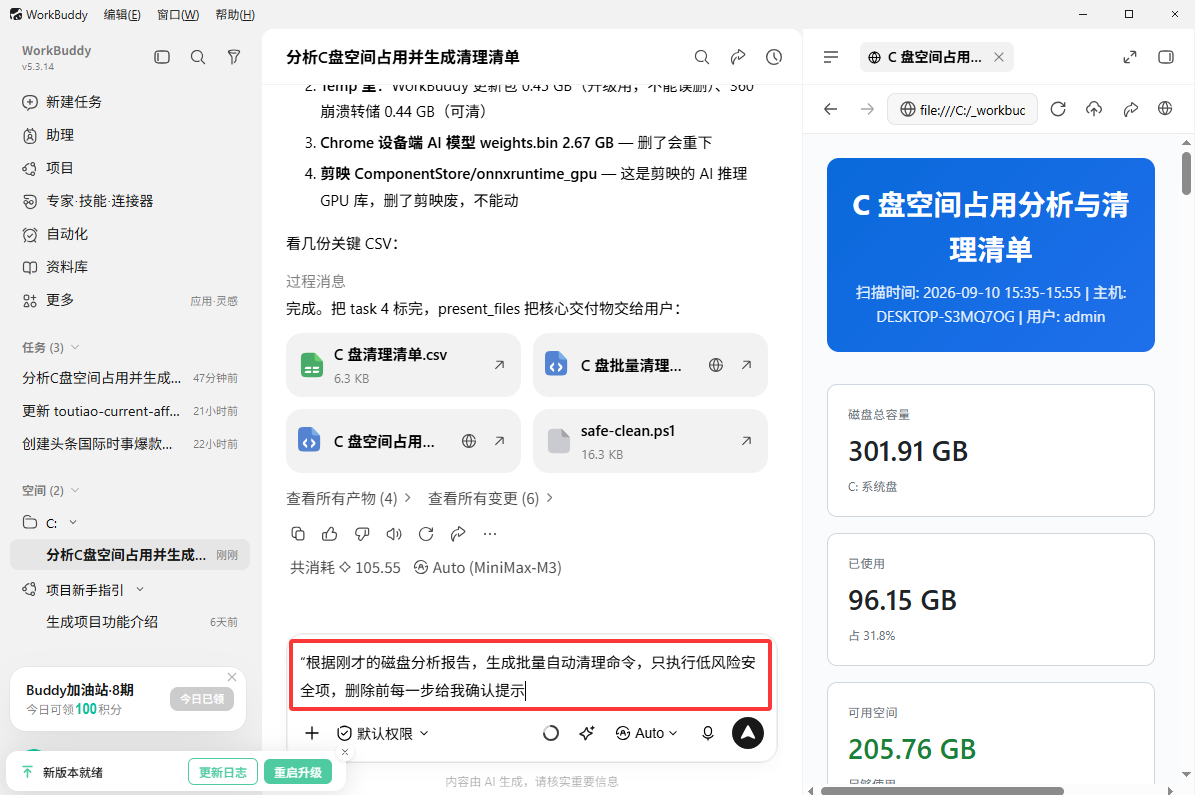
Task: Give the reply a thumbs down
Action: [x=362, y=534]
